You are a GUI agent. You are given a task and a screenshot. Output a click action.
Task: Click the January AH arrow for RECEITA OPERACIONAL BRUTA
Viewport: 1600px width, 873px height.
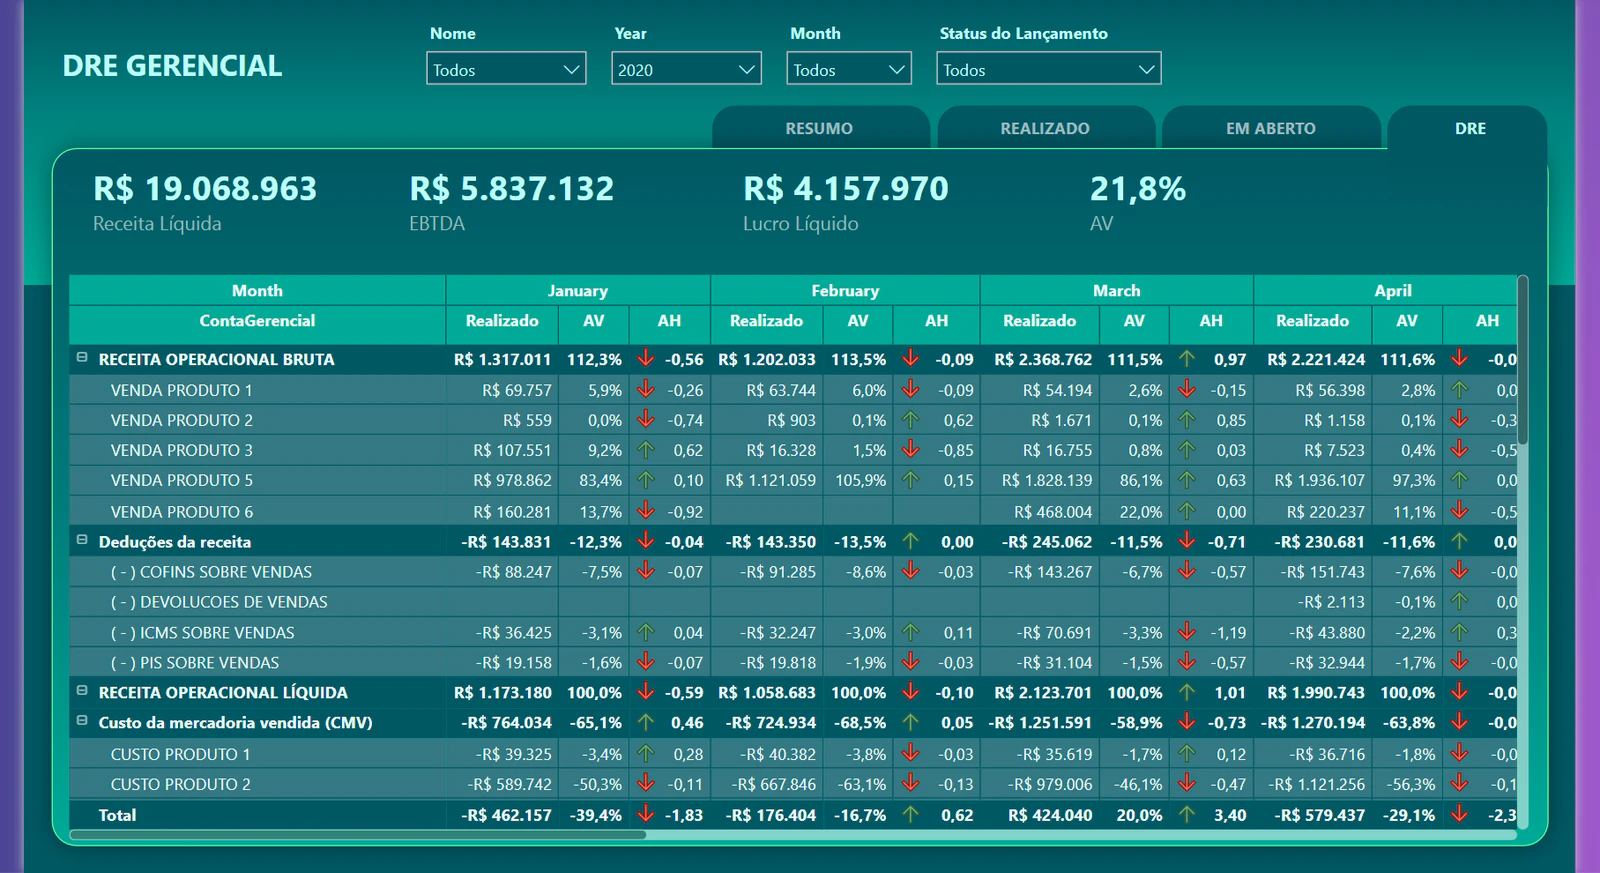click(x=646, y=358)
